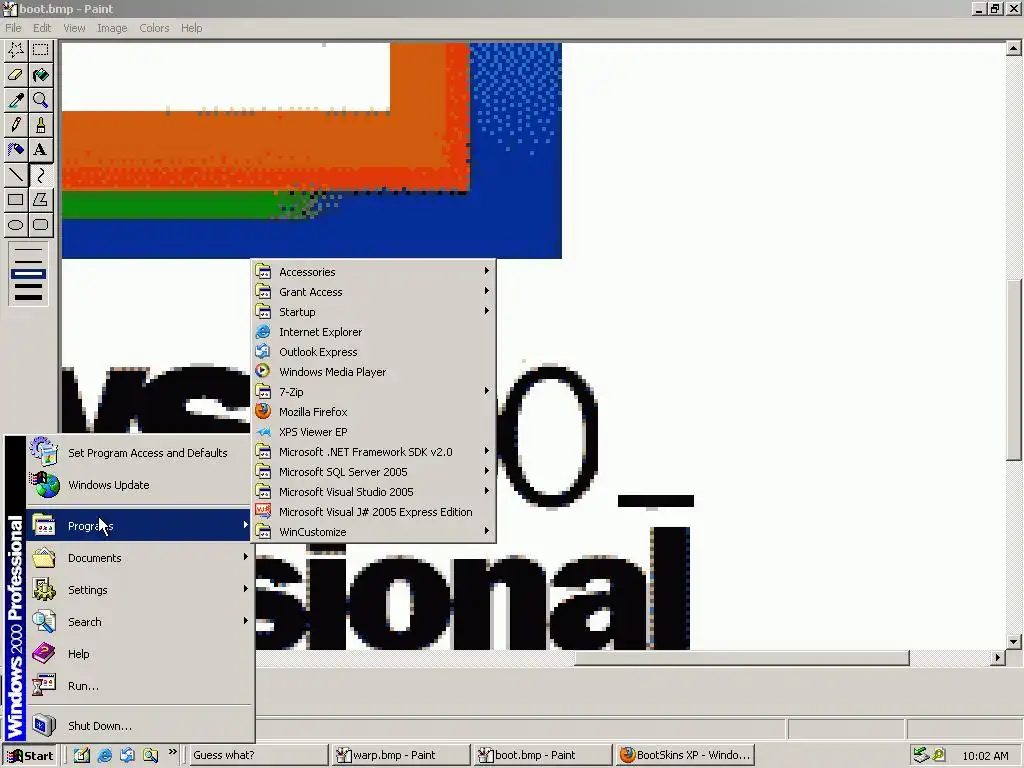Choose the thinnest line width option
The image size is (1024, 768).
[x=28, y=249]
